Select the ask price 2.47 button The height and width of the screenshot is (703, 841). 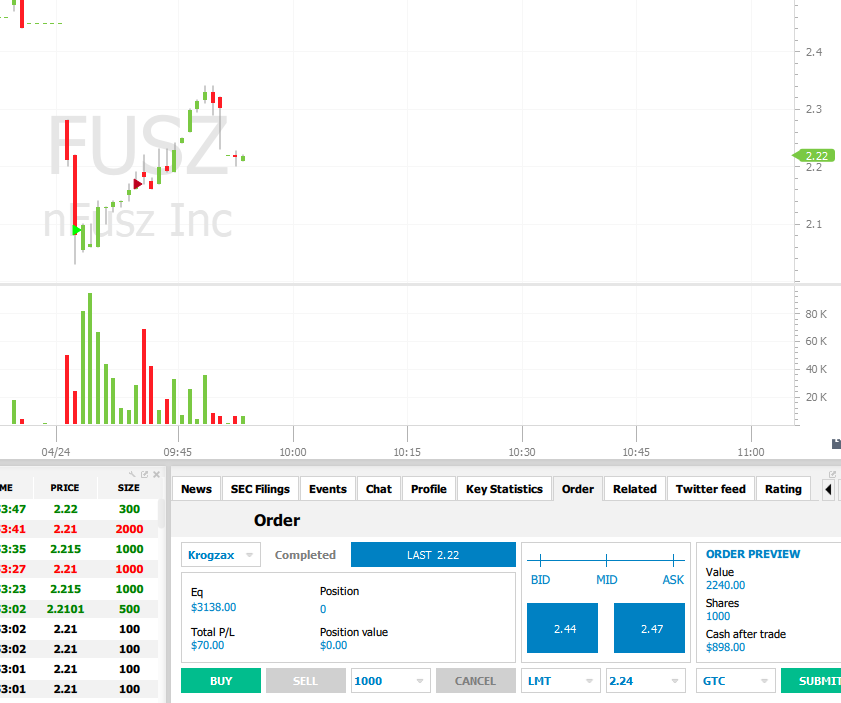(649, 628)
